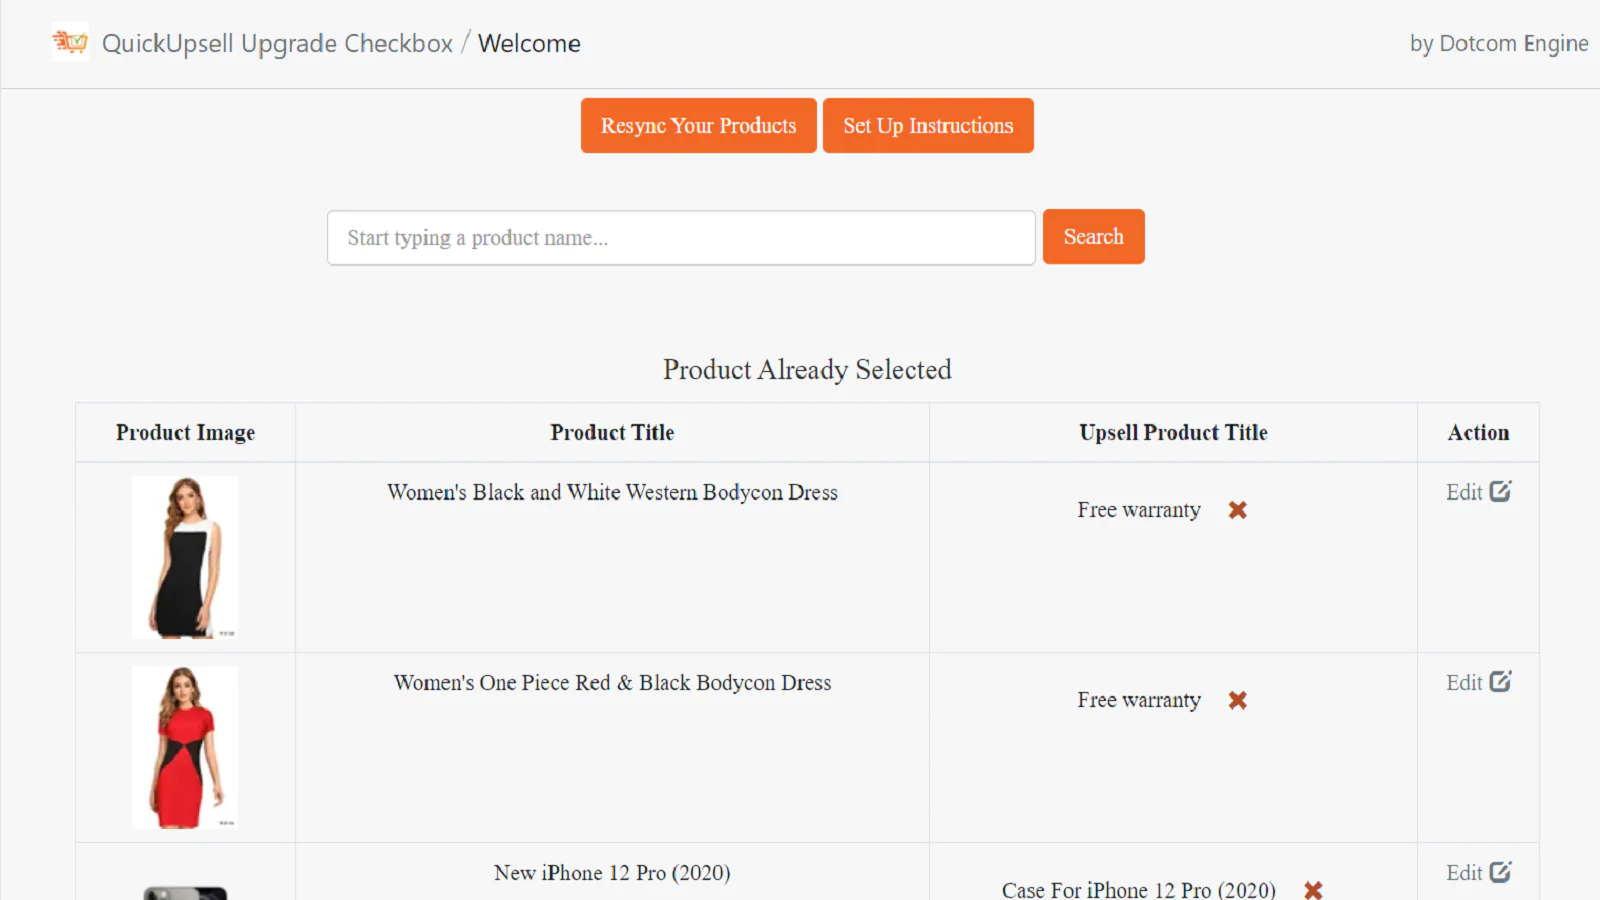
Task: Remove Case For iPhone 12 Pro upsell
Action: pyautogui.click(x=1313, y=889)
